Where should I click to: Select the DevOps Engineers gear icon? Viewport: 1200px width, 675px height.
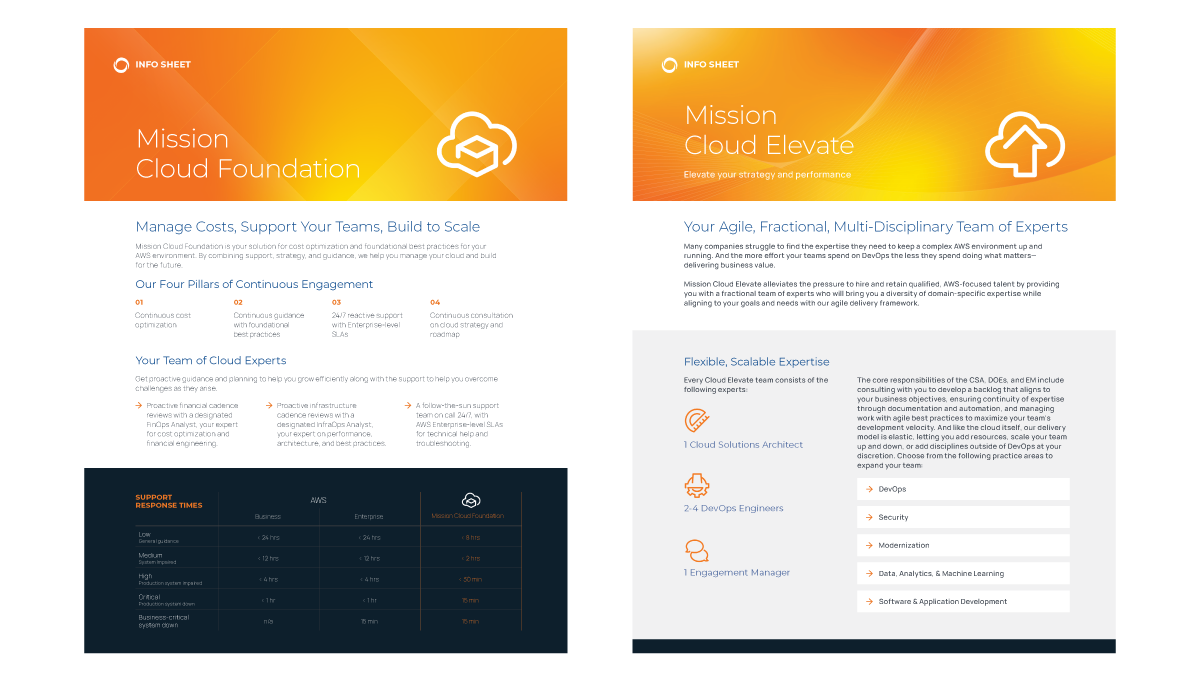(696, 486)
